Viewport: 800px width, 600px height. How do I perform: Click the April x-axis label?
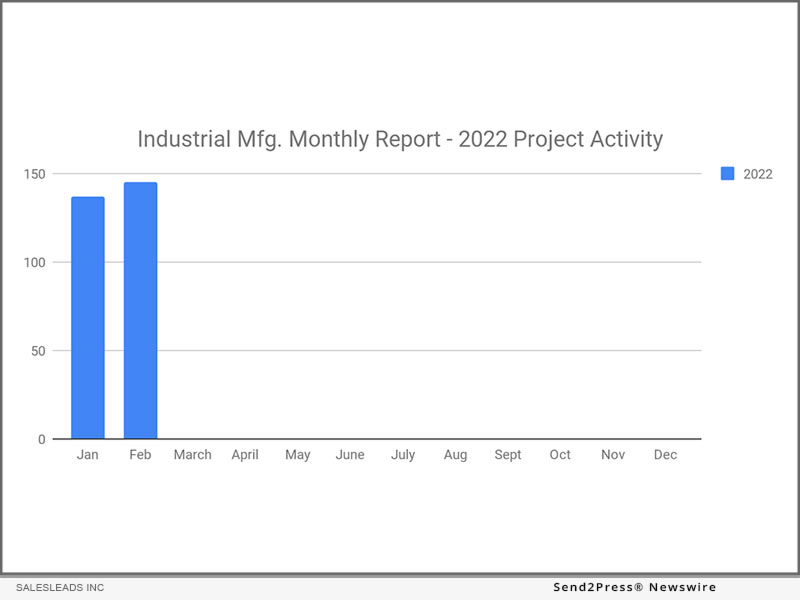(x=245, y=455)
